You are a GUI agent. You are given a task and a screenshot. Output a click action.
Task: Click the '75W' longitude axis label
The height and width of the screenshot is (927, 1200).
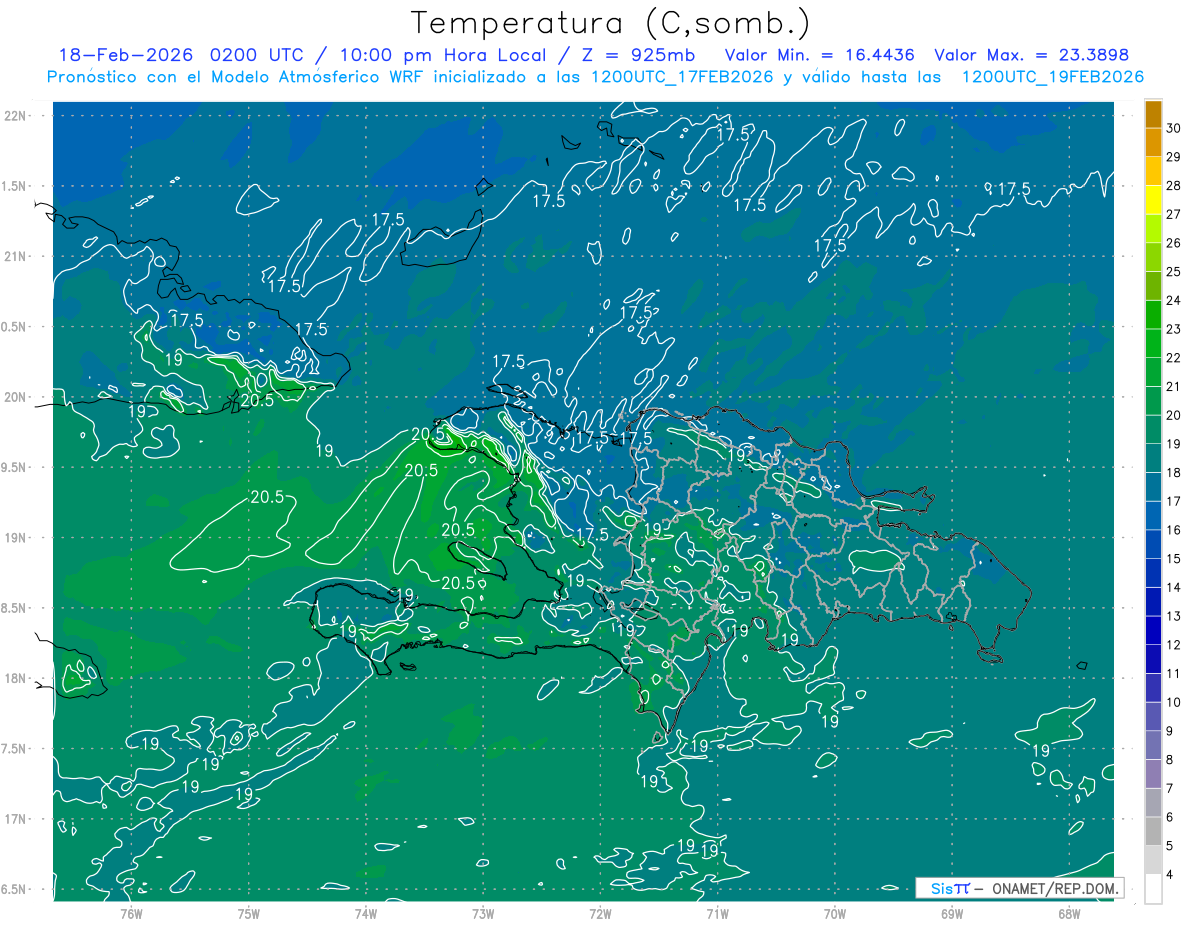(x=249, y=914)
